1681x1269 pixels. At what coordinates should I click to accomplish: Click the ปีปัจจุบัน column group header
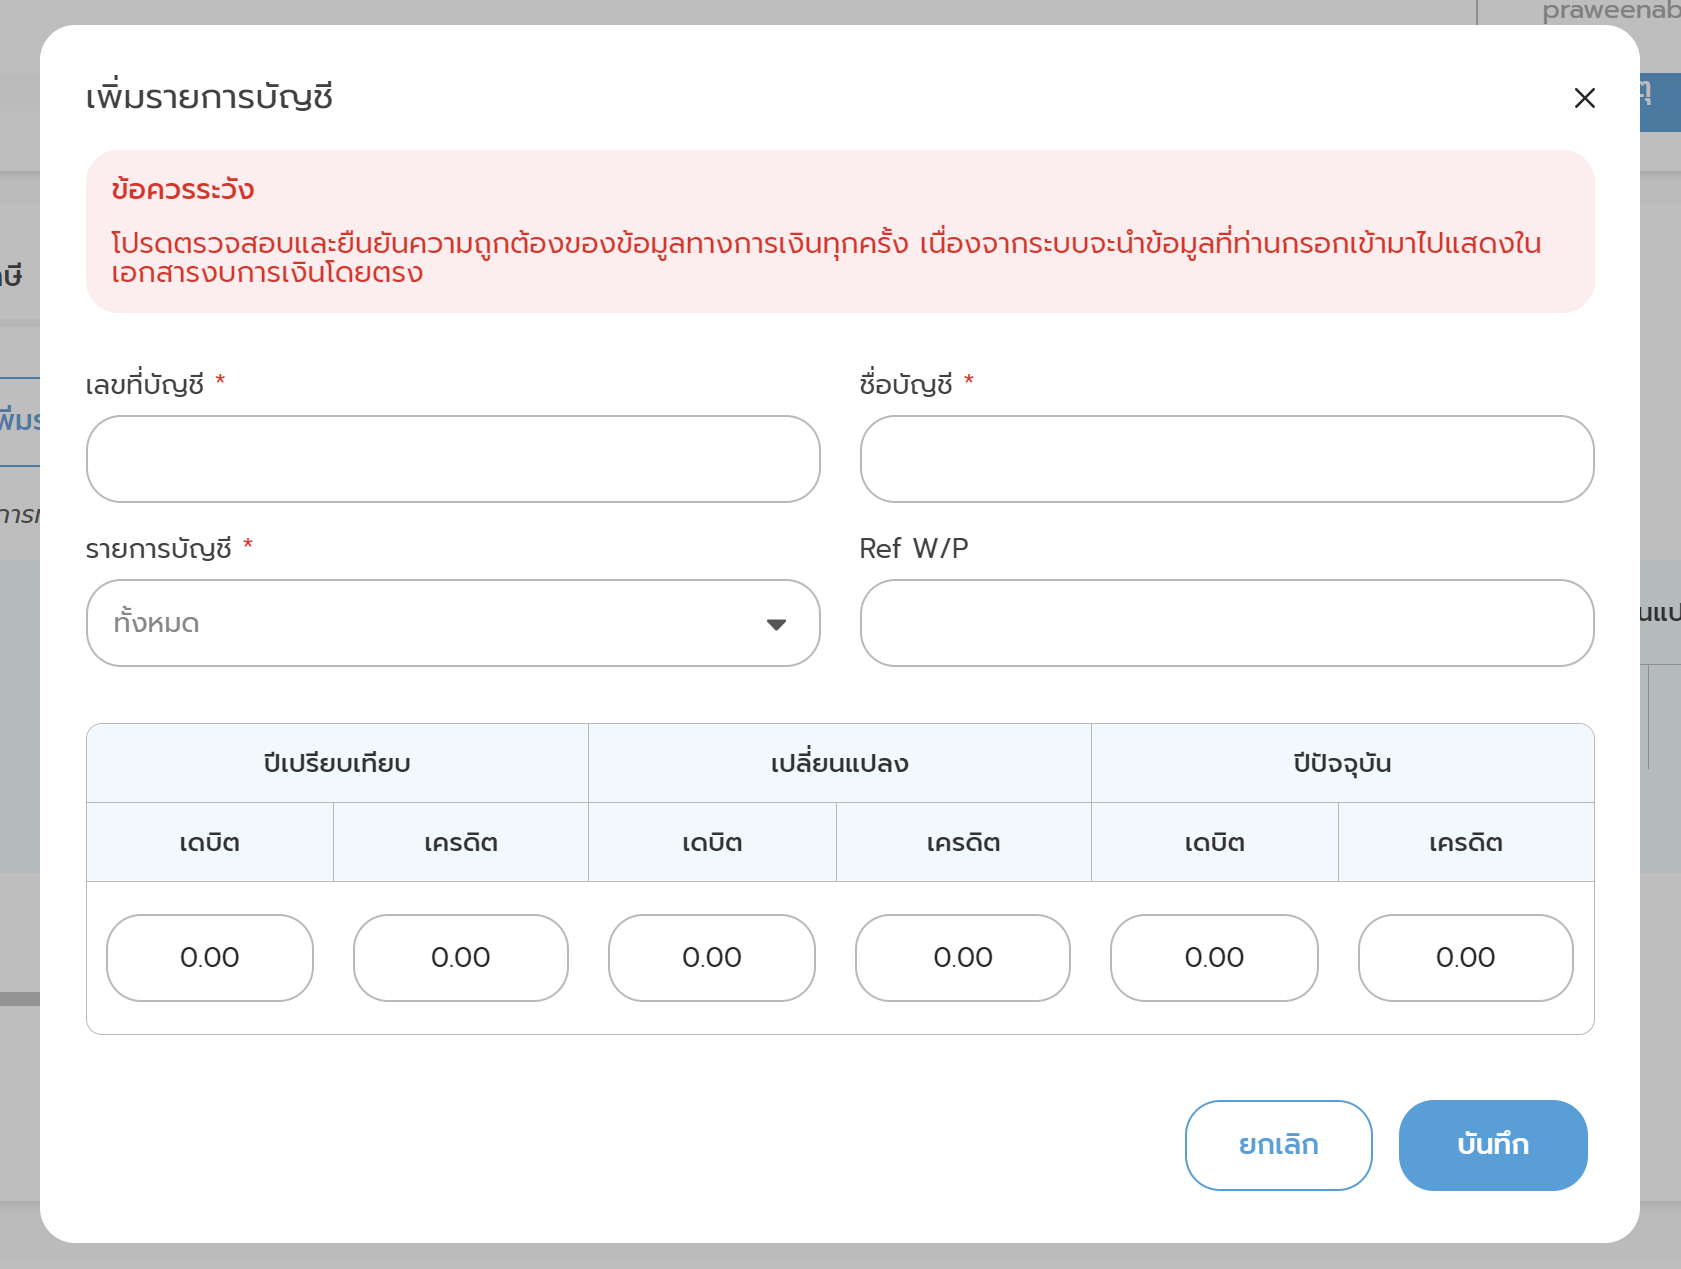coord(1342,763)
